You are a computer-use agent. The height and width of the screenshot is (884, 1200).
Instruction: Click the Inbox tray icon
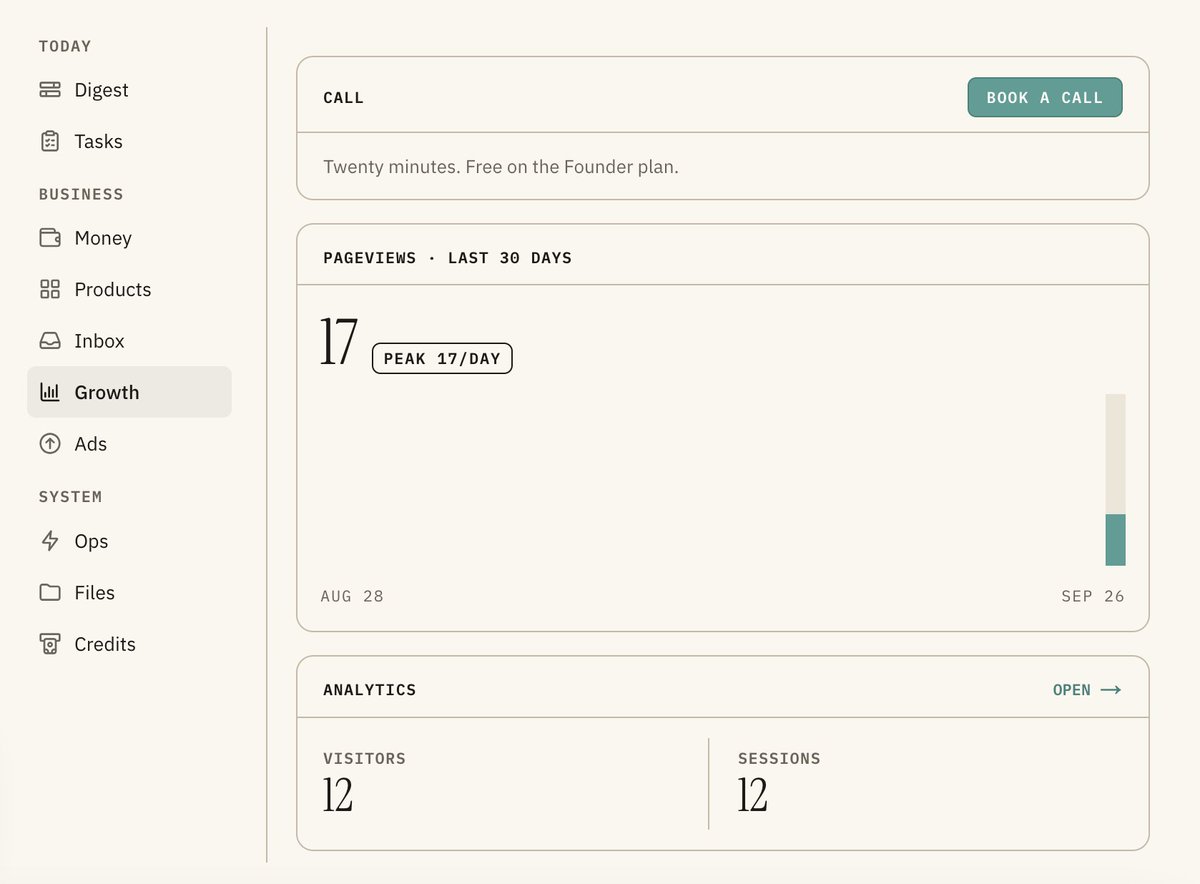50,341
